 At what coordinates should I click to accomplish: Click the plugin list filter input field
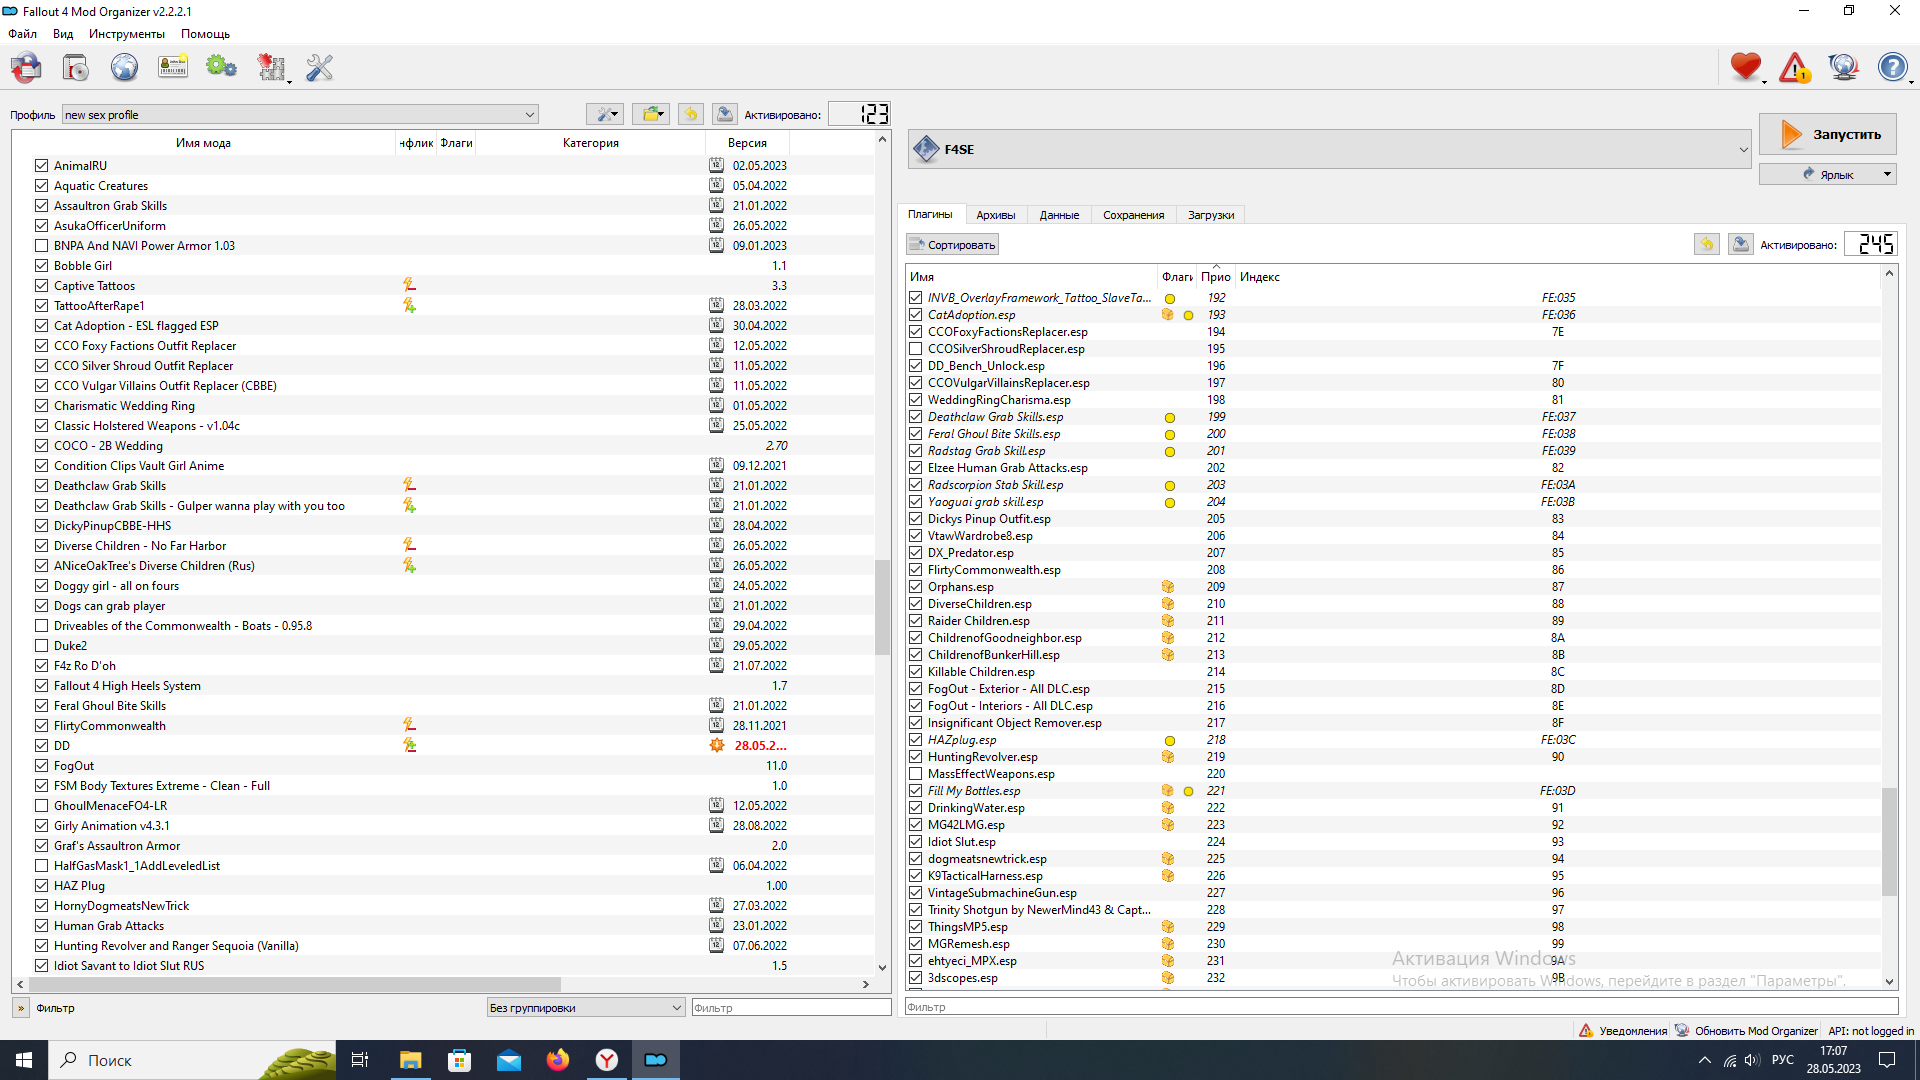(x=1400, y=1007)
